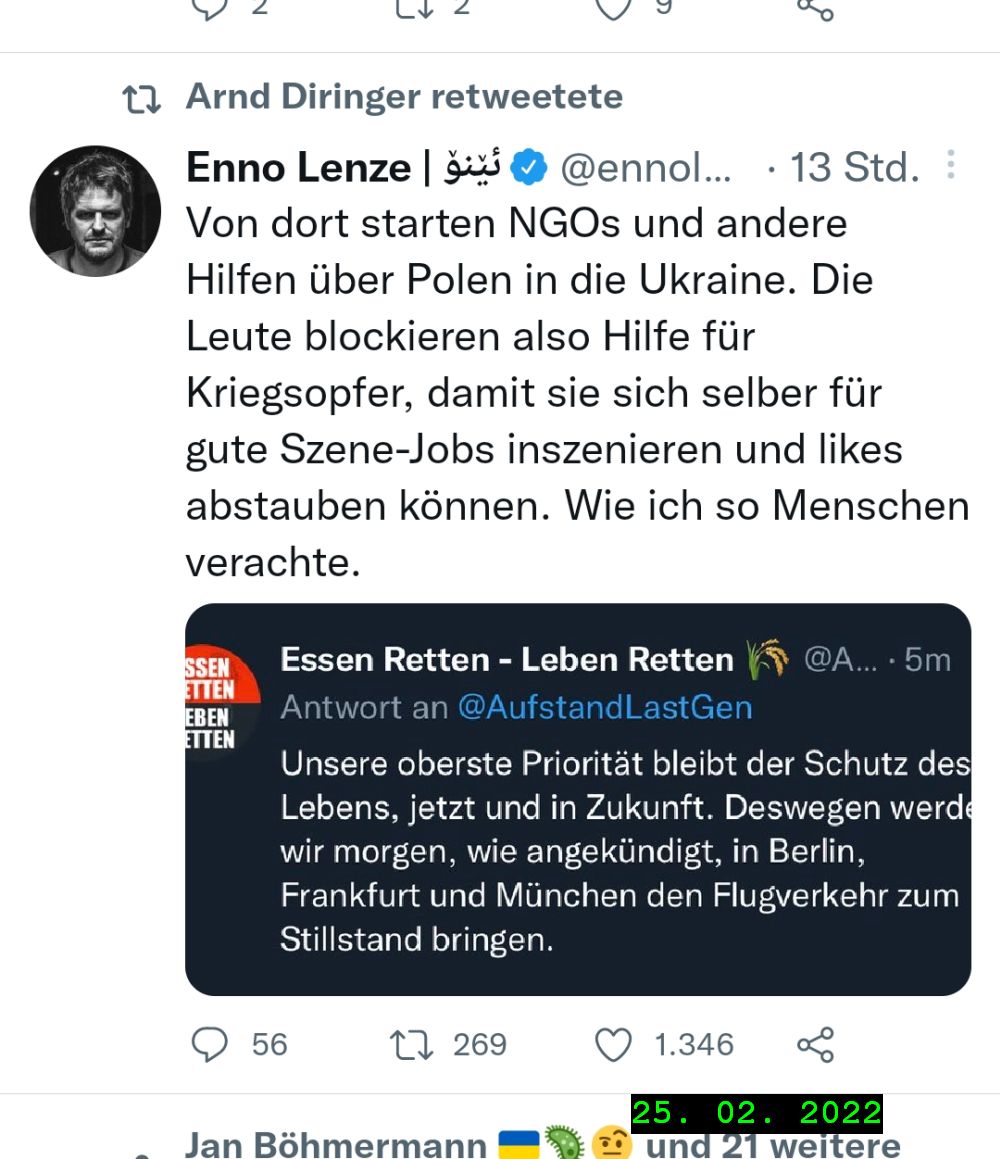Open the quoted Essen Retten tweet

620,850
